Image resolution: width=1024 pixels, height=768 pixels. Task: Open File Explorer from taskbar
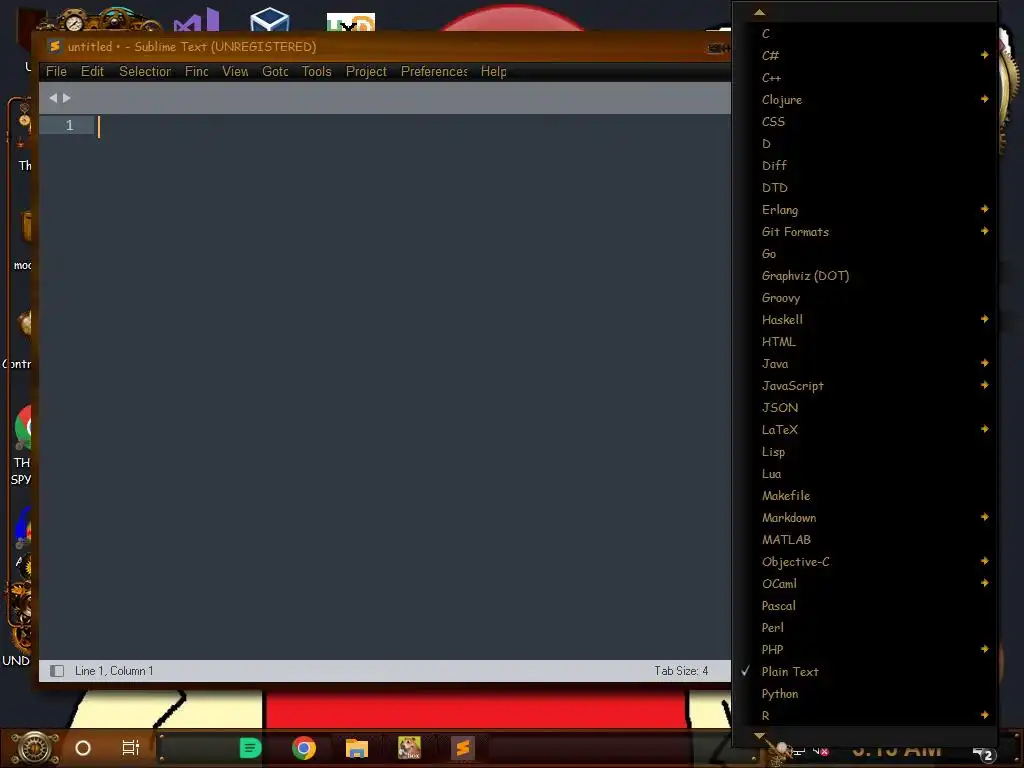click(x=357, y=748)
